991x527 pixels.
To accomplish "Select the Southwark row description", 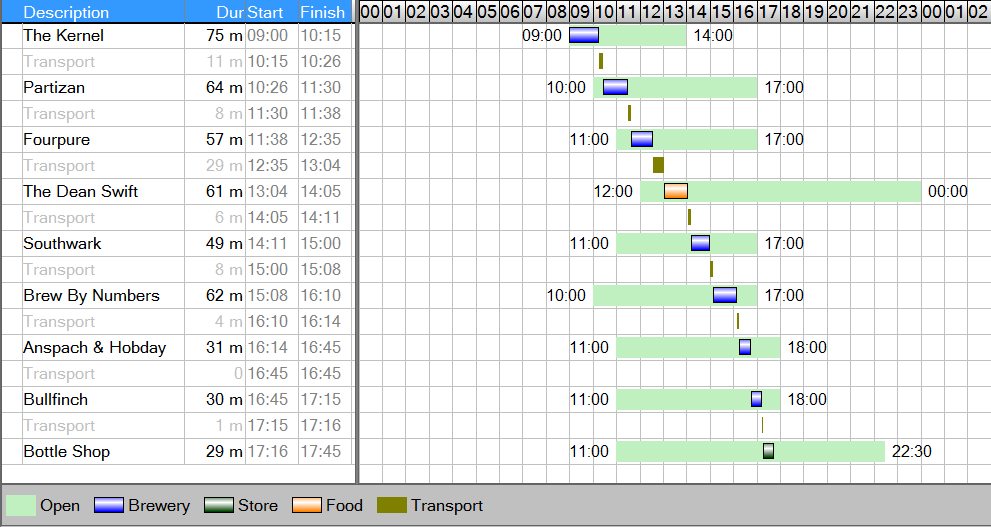I will point(62,243).
